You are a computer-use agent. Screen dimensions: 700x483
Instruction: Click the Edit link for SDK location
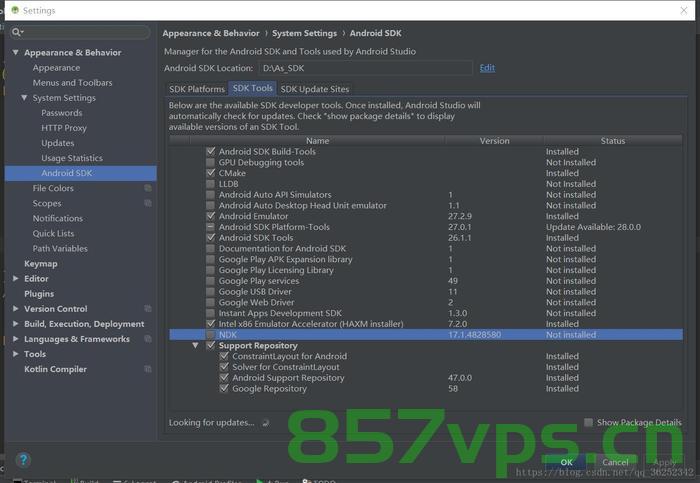click(487, 68)
